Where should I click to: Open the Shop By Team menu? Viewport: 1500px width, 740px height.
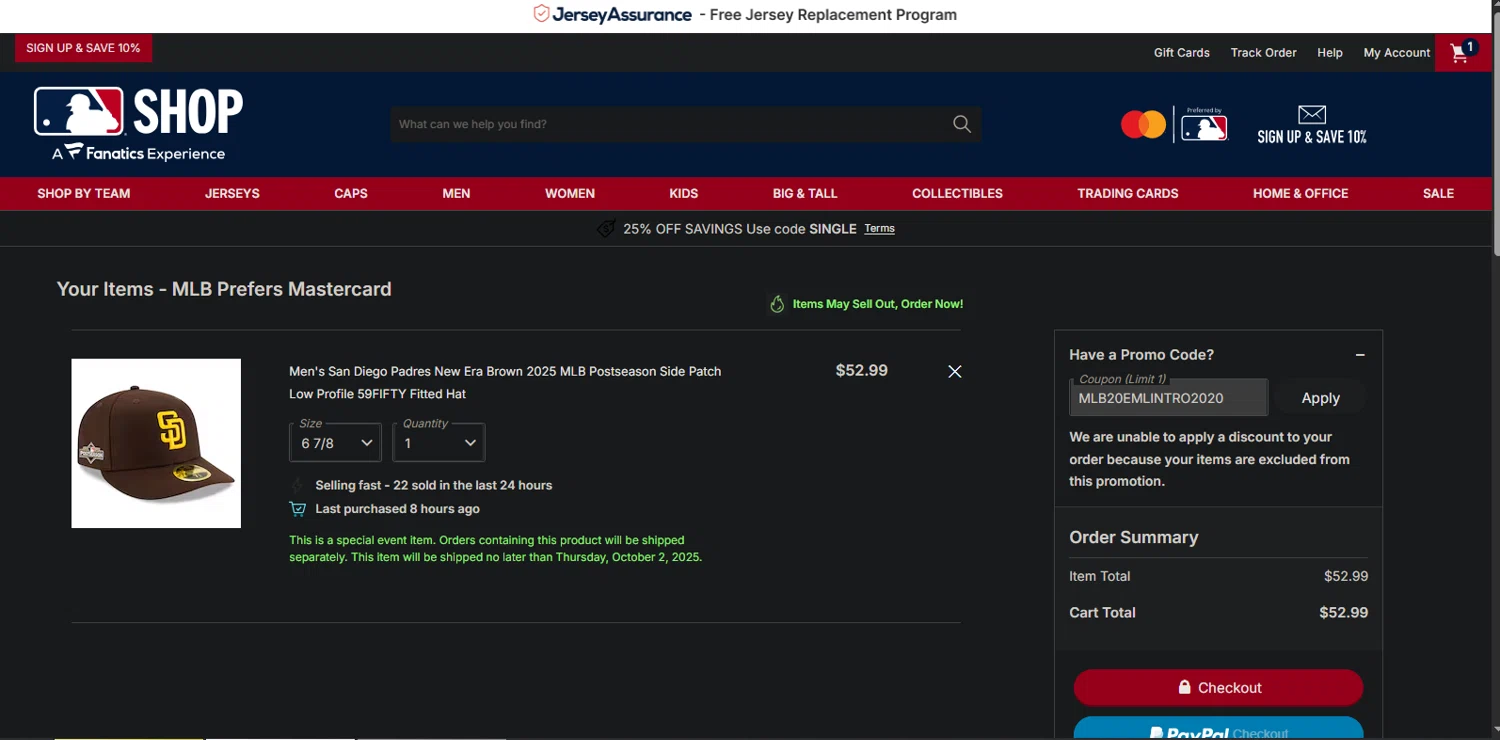pos(84,194)
